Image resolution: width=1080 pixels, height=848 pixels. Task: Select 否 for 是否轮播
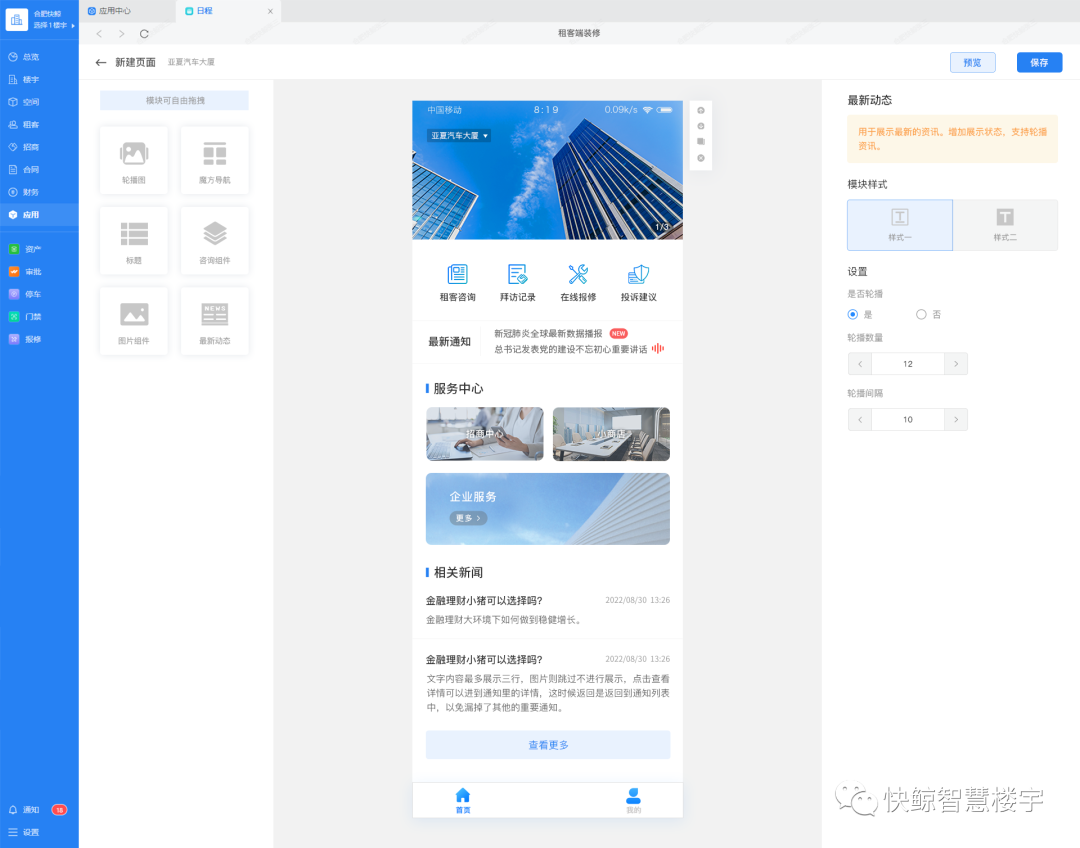point(921,314)
